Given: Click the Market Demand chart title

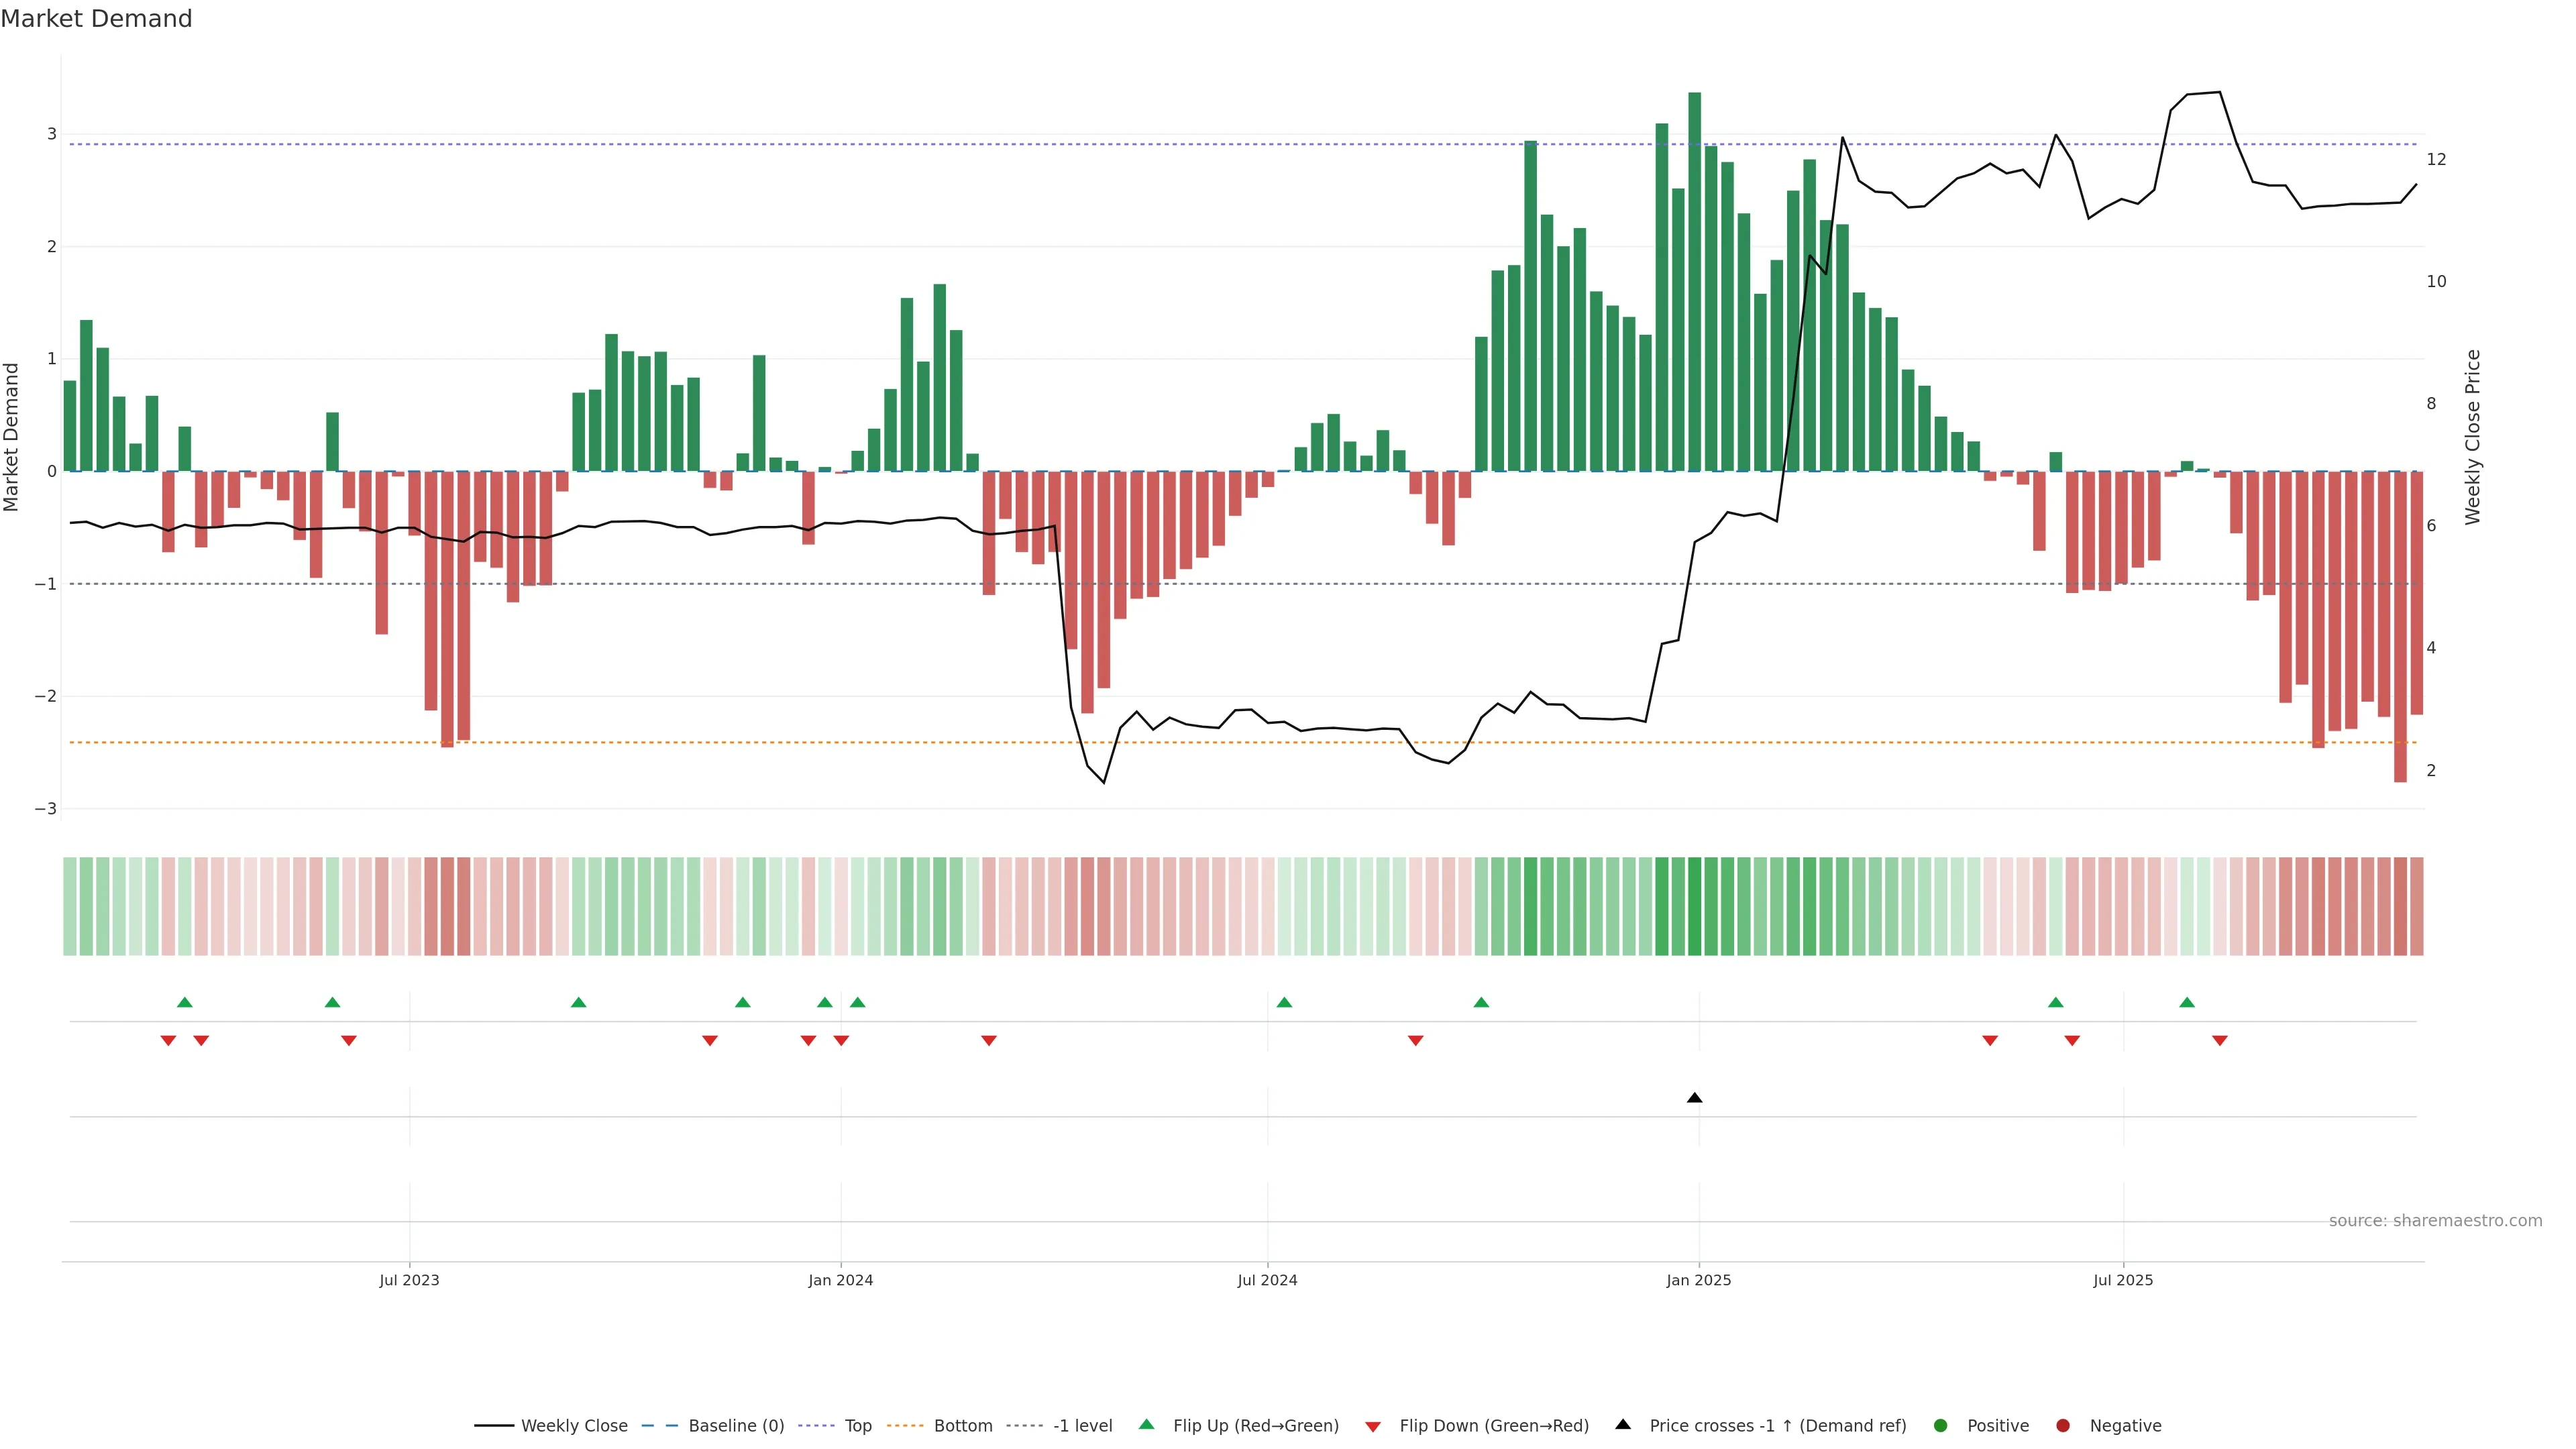Looking at the screenshot, I should (x=96, y=19).
